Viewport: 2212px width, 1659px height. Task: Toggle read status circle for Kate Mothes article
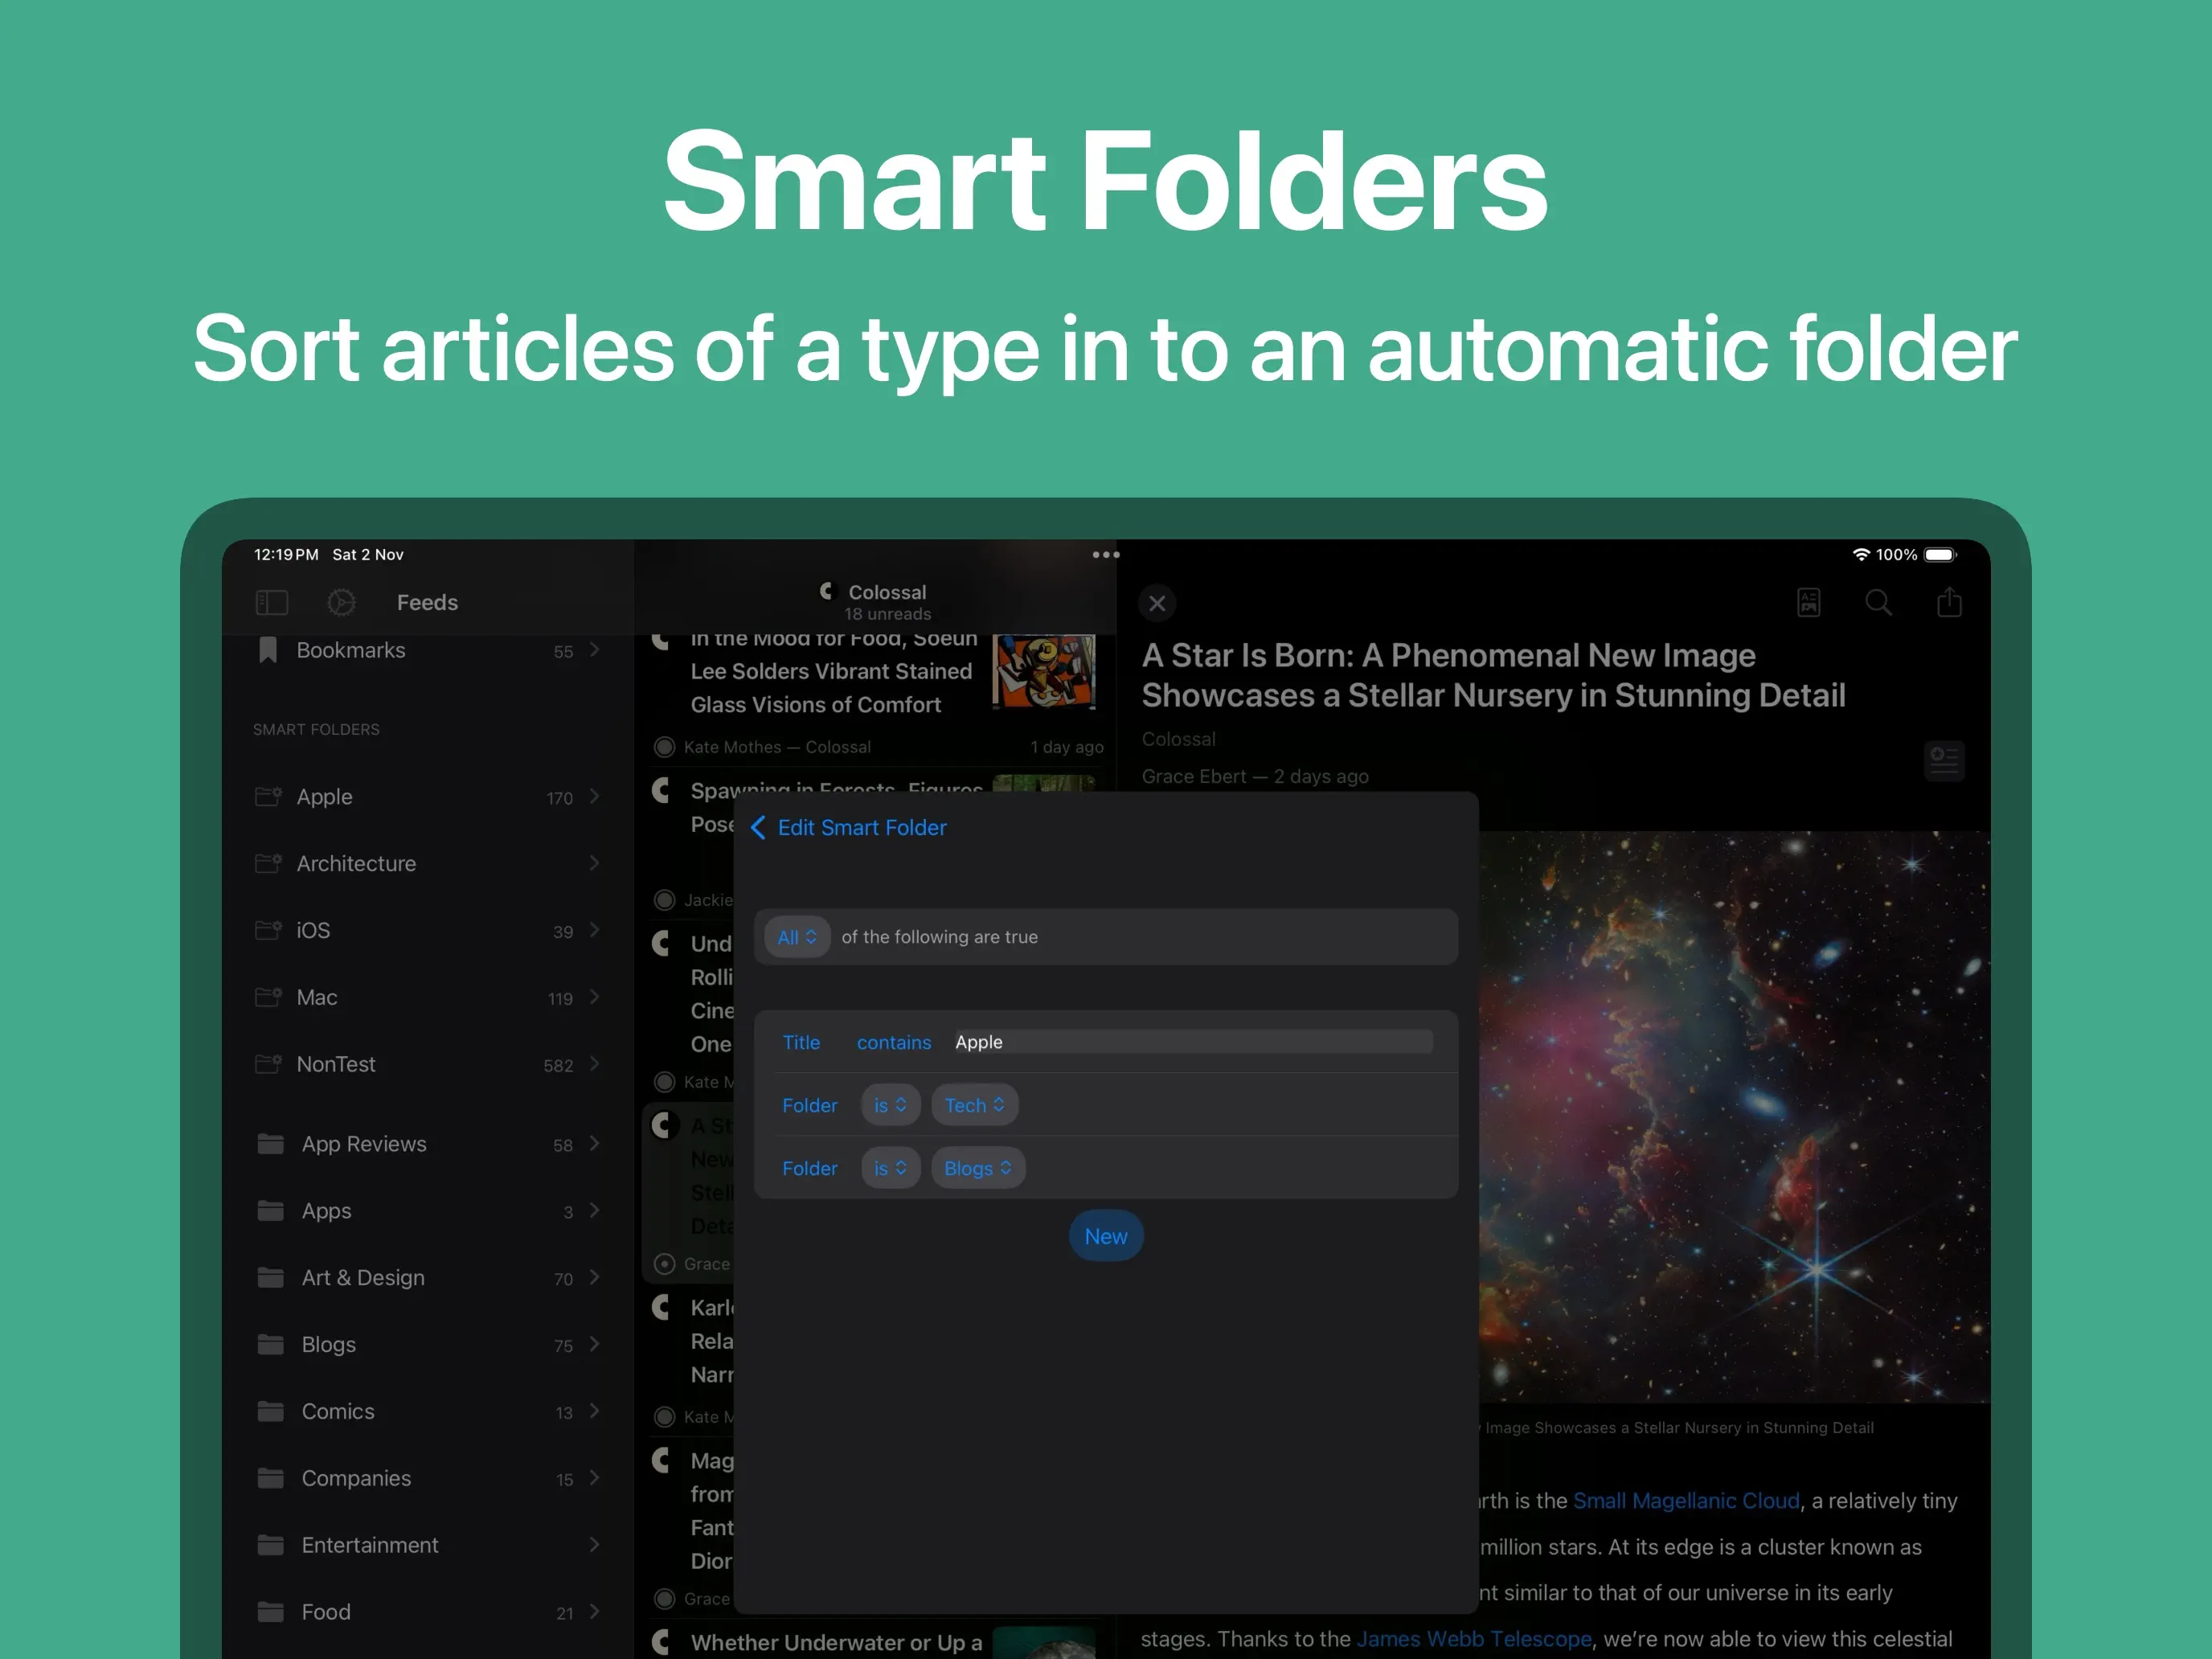(x=664, y=747)
